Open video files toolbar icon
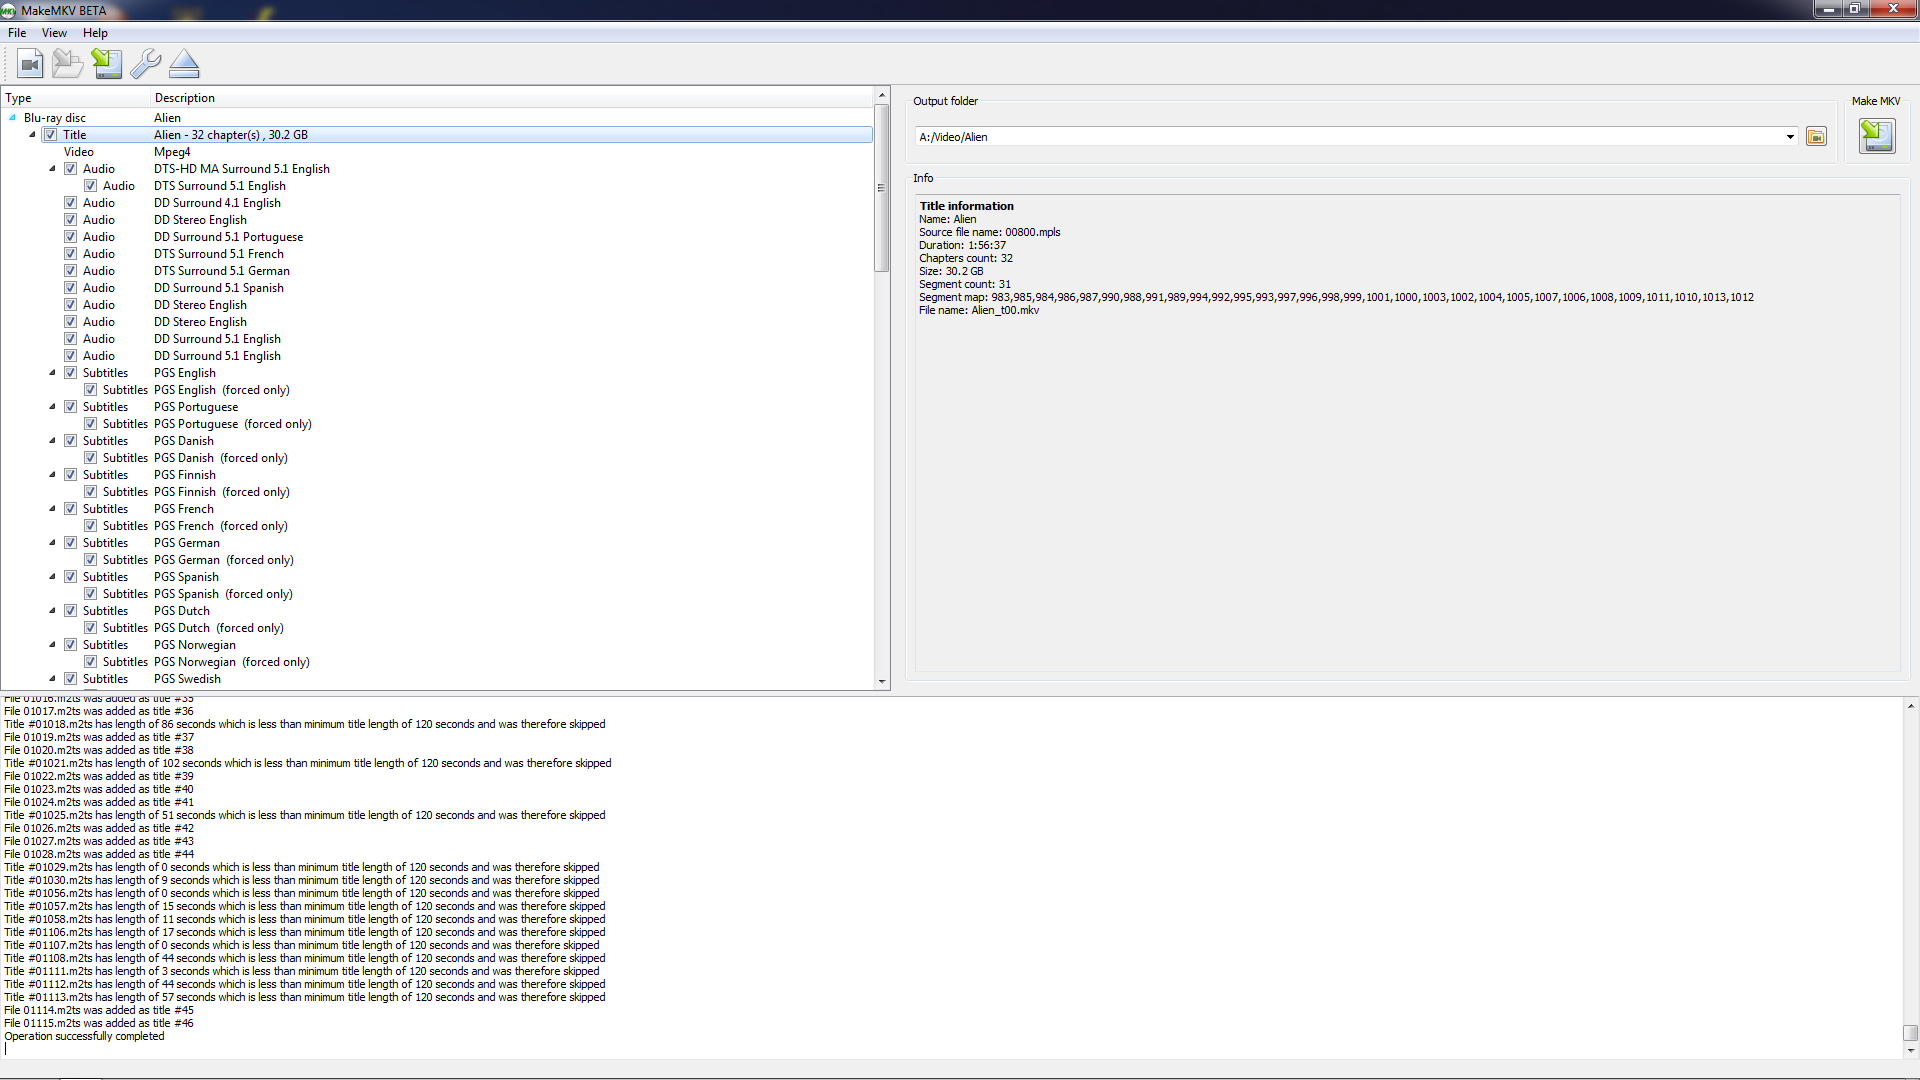1920x1080 pixels. [x=30, y=64]
